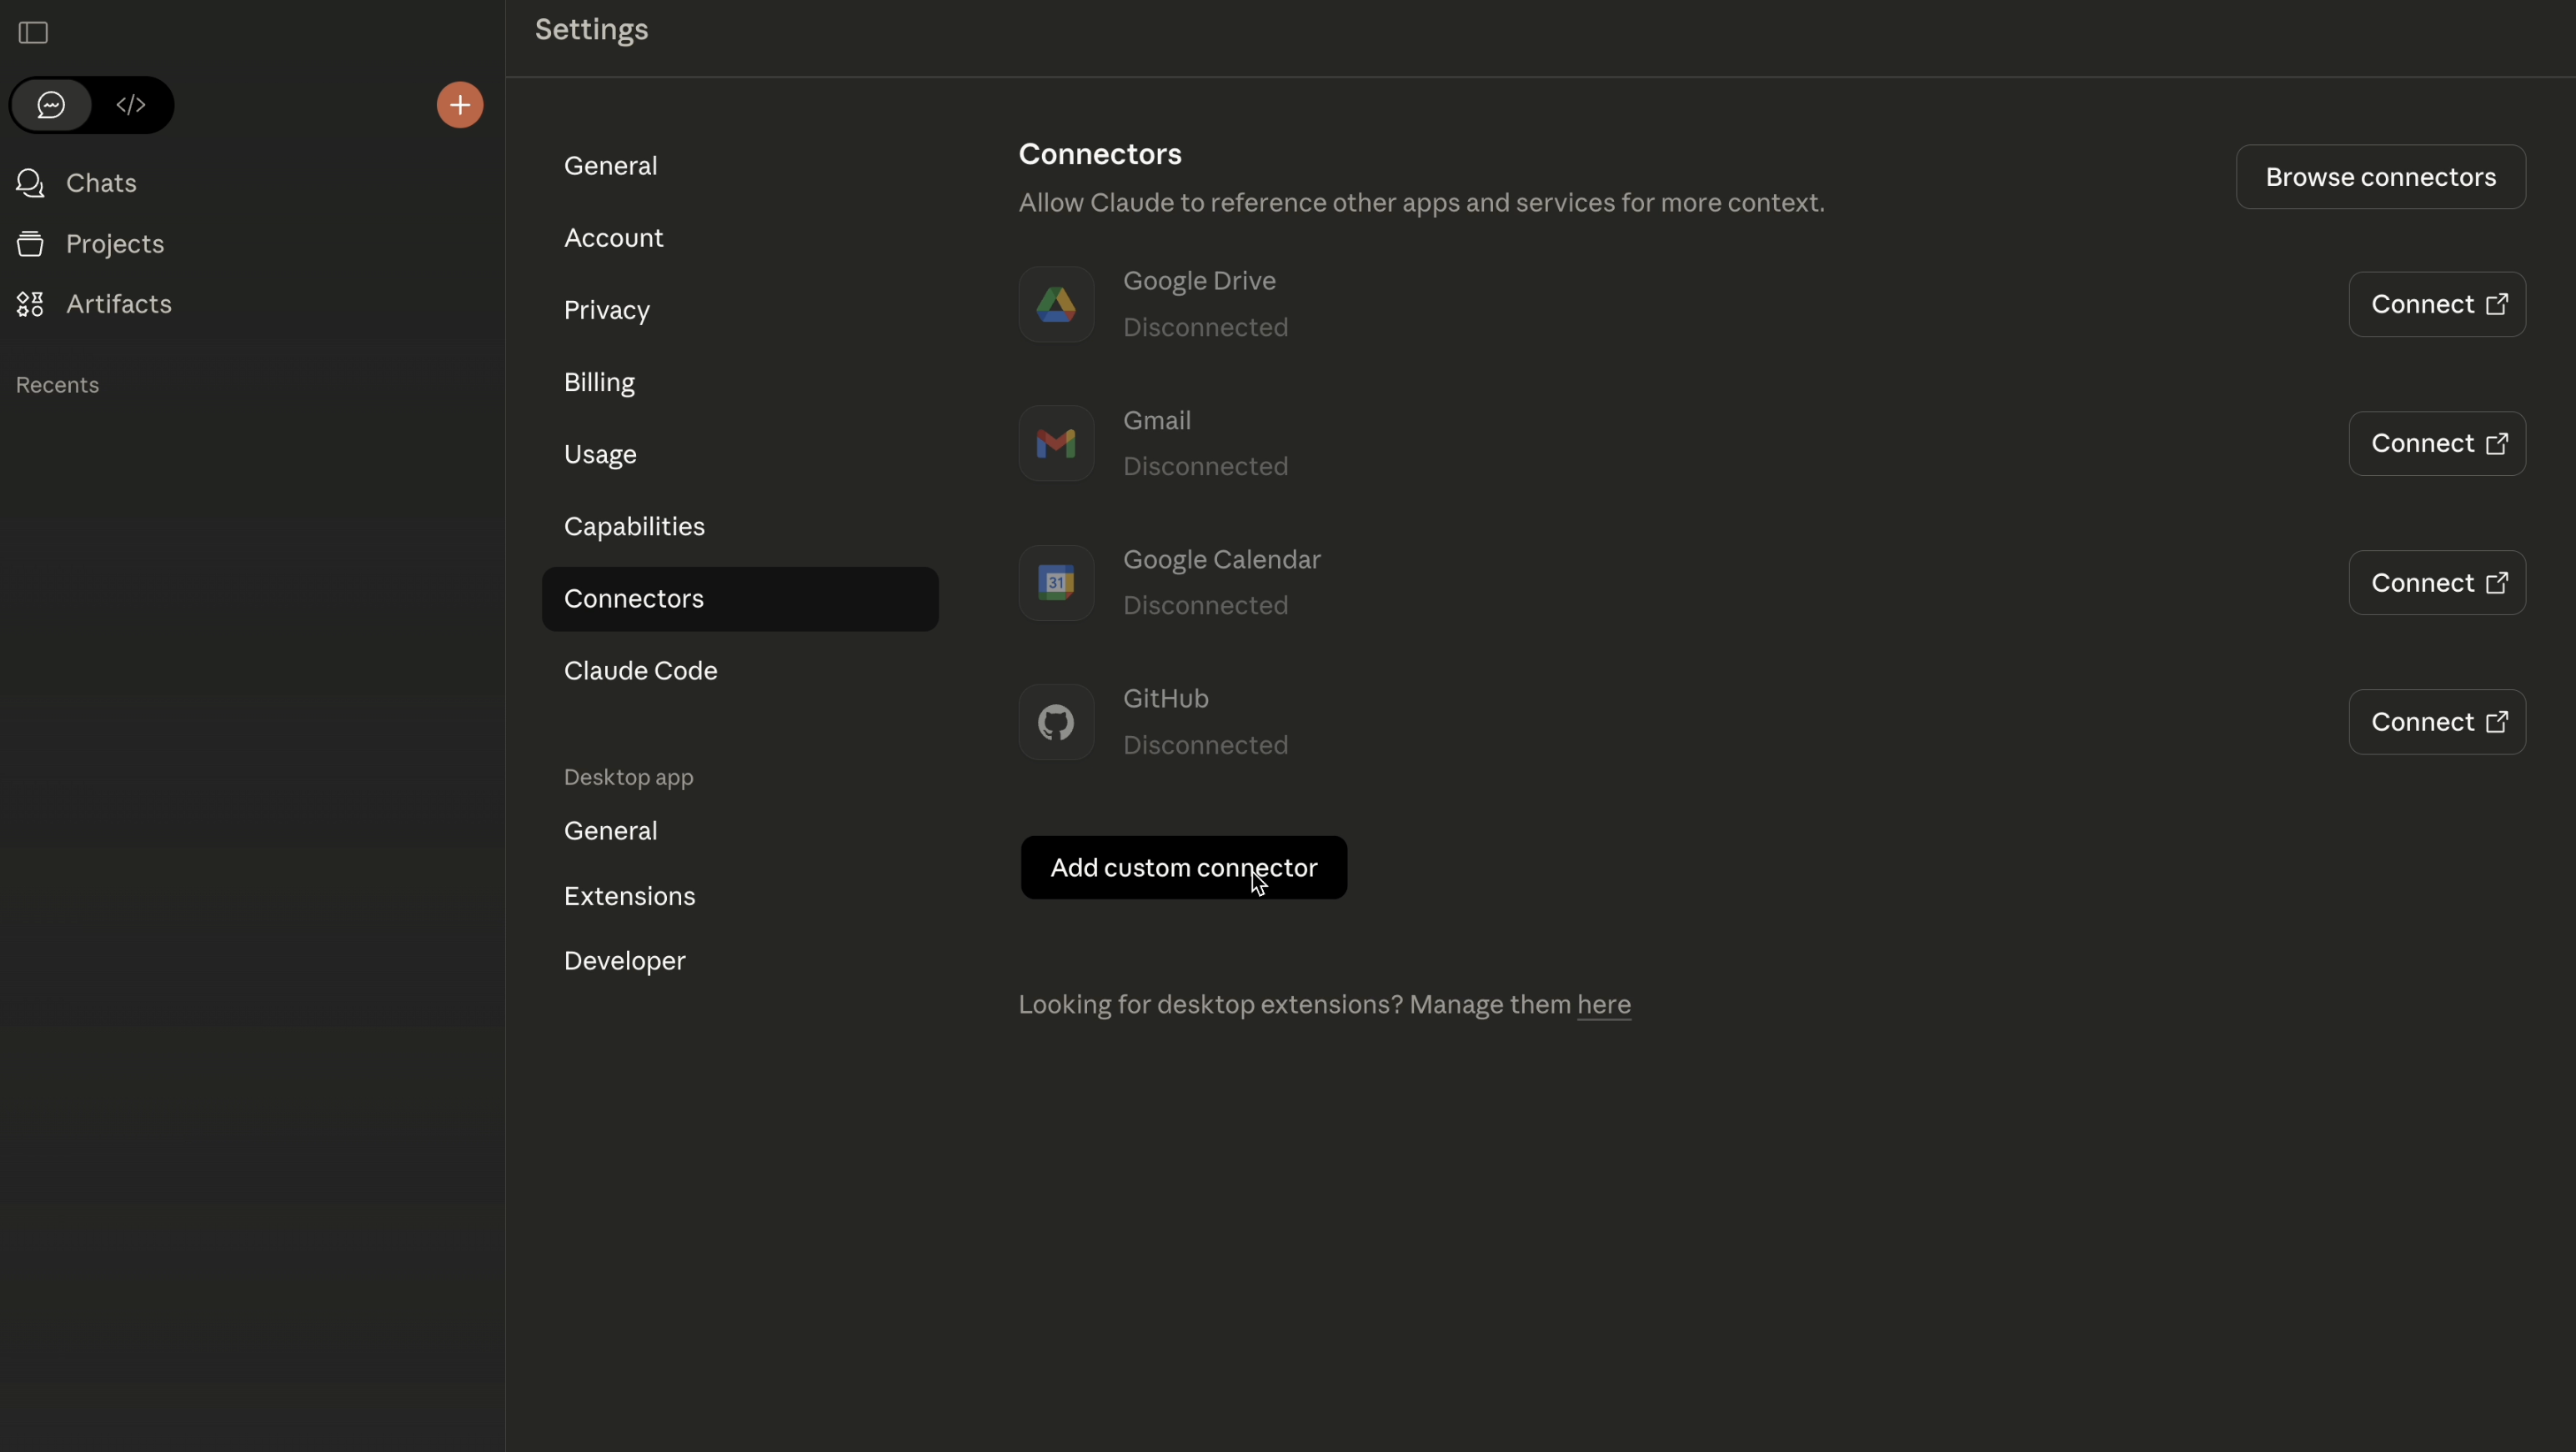Click the GitHub logo icon
2576x1452 pixels.
(x=1056, y=722)
